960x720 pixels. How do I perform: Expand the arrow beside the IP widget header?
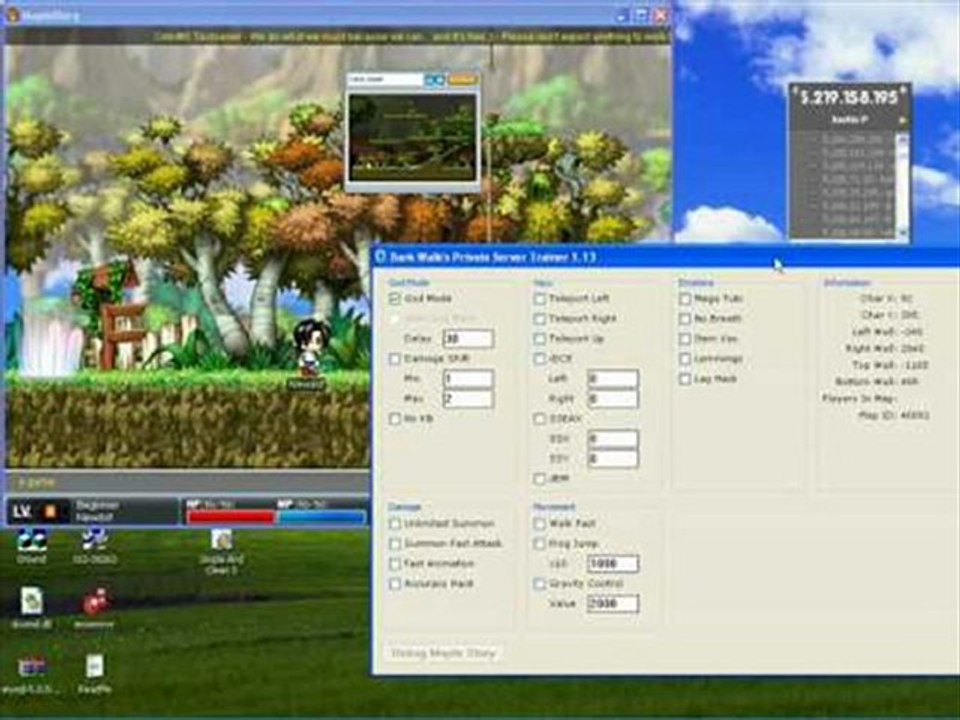coord(901,121)
